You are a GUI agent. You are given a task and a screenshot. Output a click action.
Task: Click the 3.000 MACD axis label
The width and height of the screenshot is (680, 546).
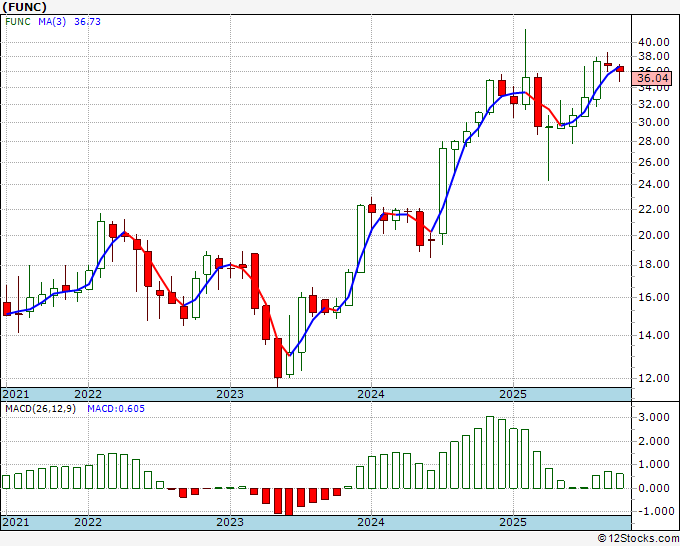[x=654, y=418]
